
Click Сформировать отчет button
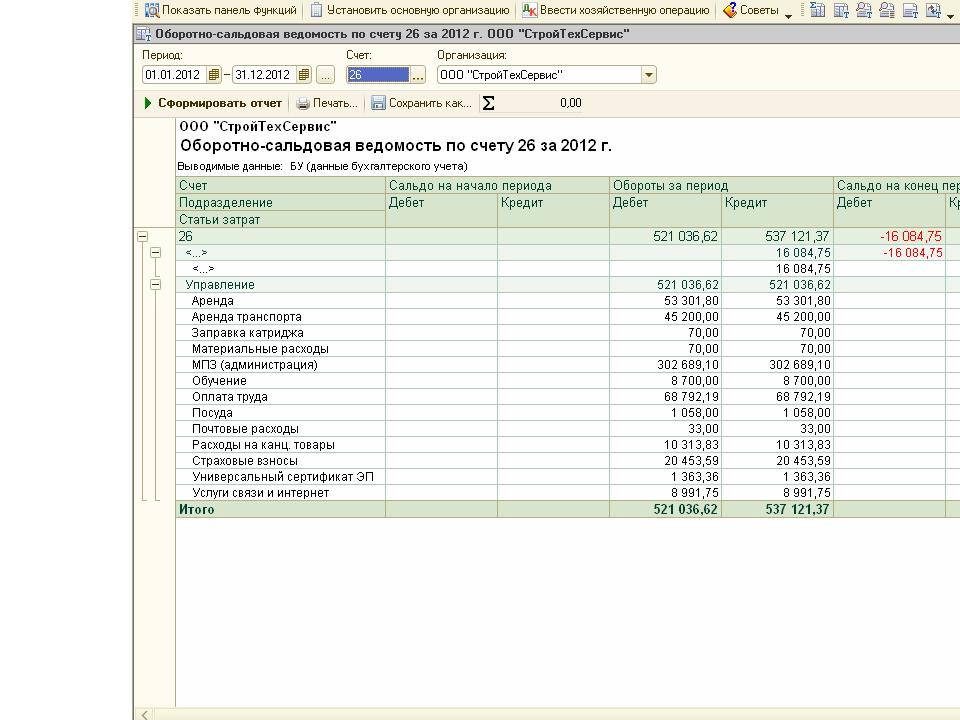point(213,103)
